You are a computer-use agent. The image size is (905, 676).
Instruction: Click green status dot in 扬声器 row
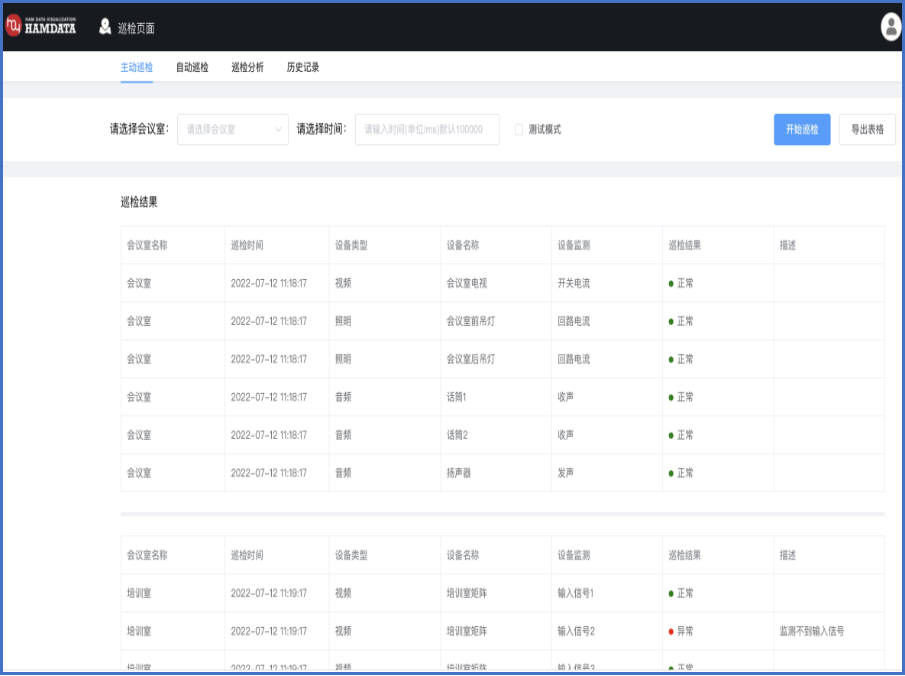[x=671, y=473]
